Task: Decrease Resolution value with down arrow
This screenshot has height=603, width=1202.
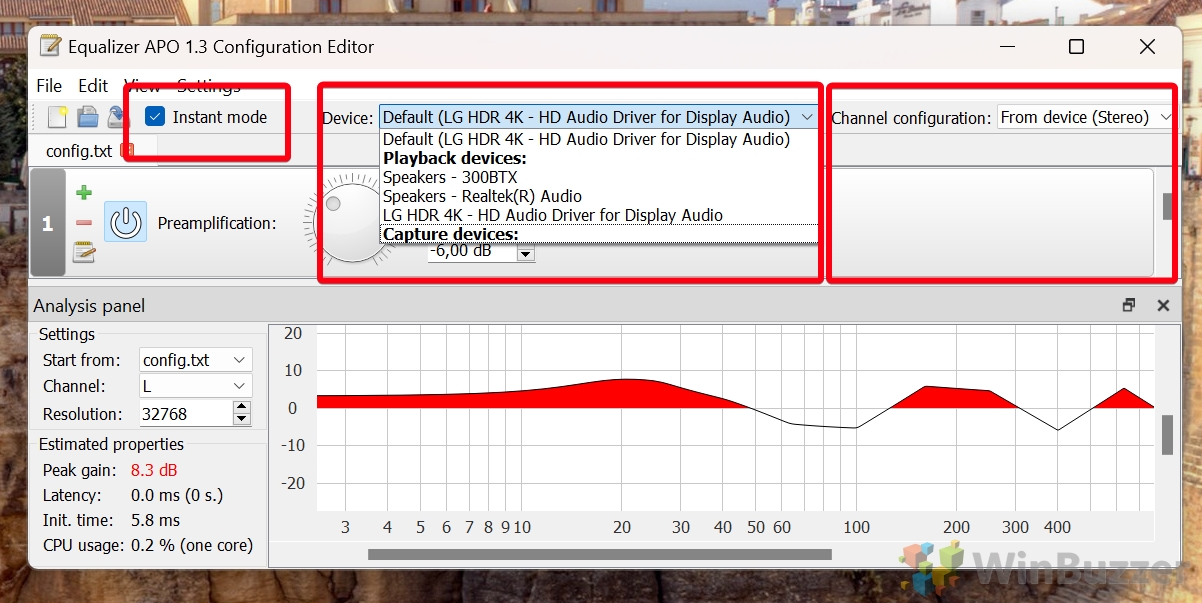Action: coord(241,419)
